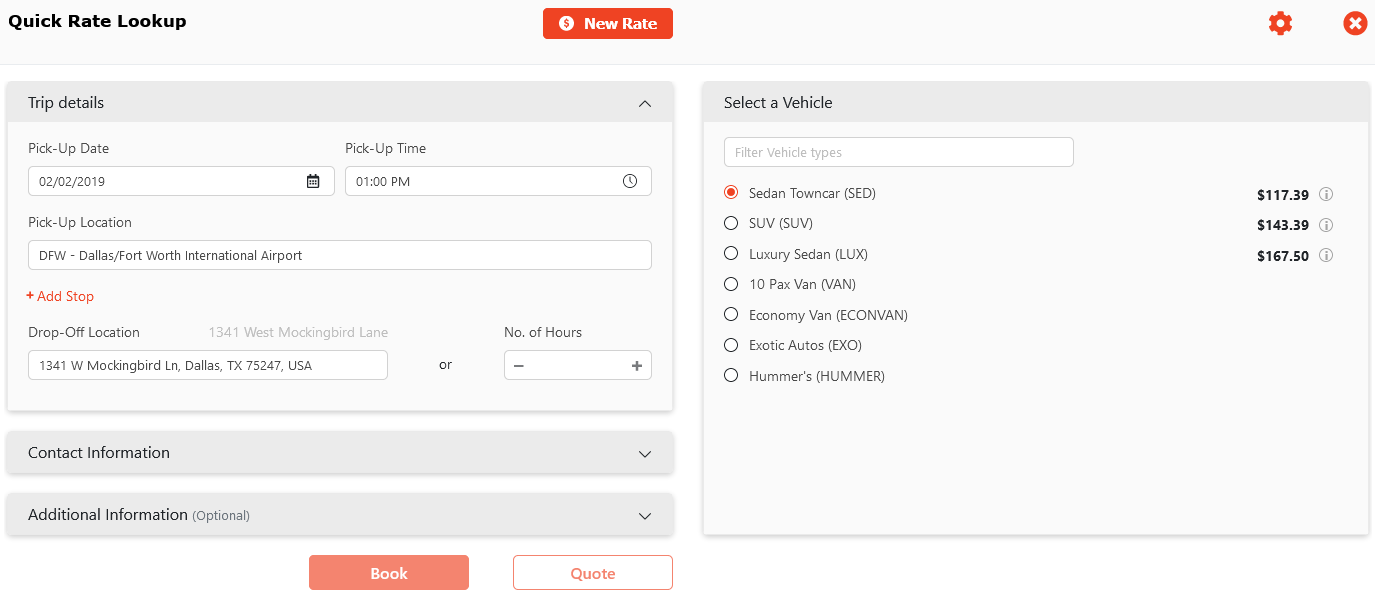The image size is (1375, 594).
Task: Open the Pick-Up Date calendar icon
Action: point(313,181)
